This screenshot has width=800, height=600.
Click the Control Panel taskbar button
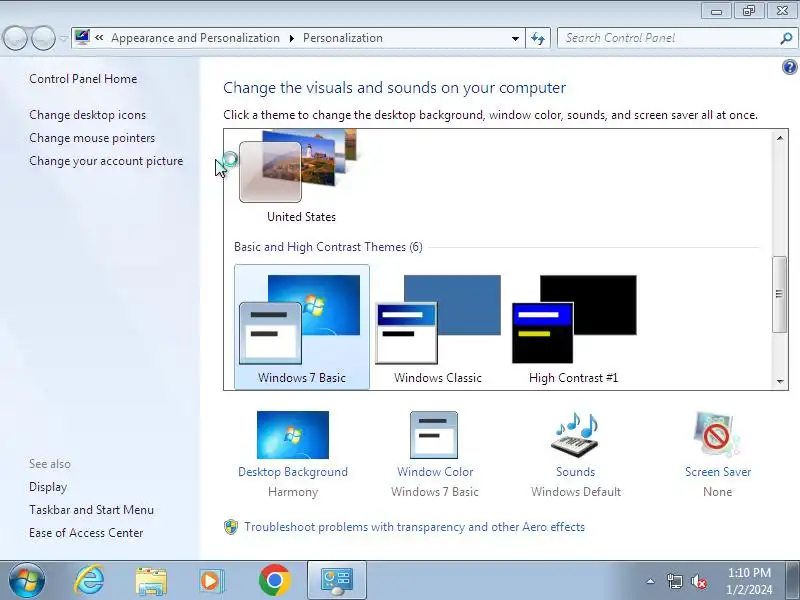click(x=337, y=581)
